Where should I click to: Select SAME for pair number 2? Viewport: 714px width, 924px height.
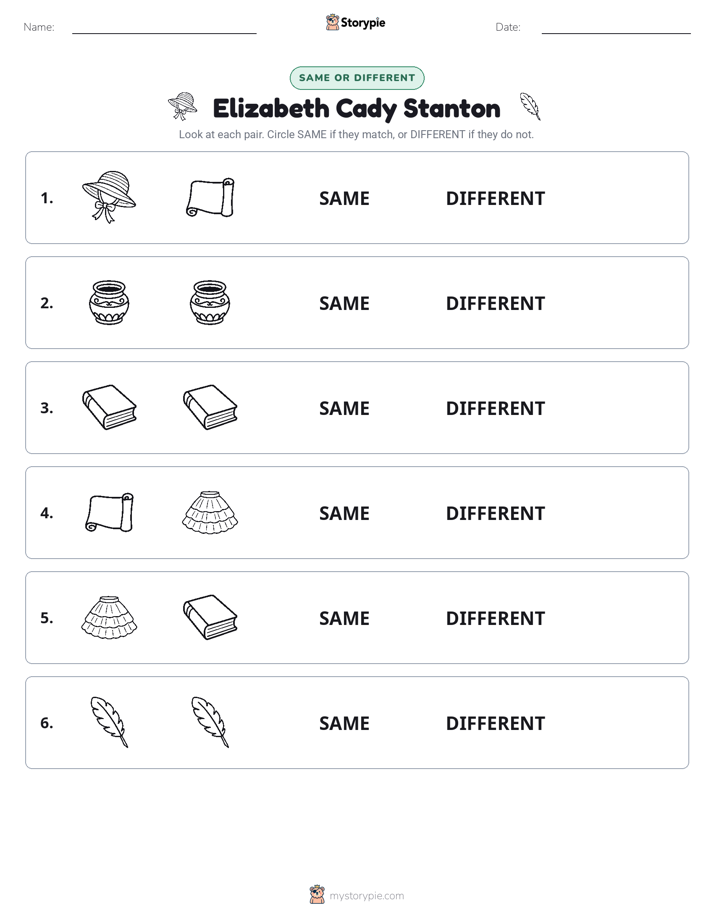[344, 303]
